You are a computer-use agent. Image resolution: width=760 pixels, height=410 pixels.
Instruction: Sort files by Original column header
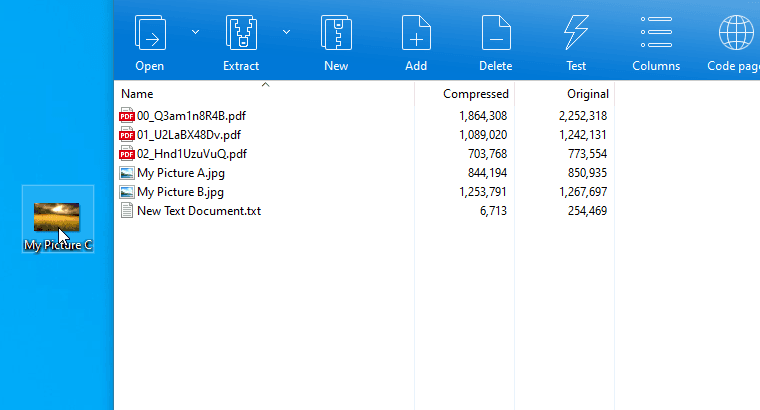[587, 94]
